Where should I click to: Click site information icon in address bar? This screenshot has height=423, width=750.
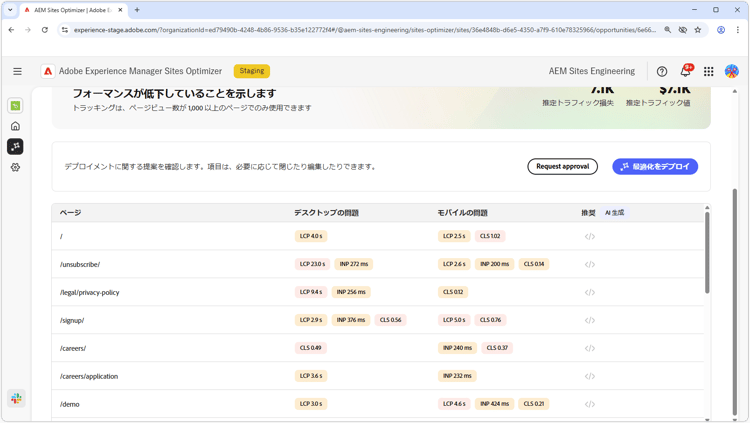[65, 30]
